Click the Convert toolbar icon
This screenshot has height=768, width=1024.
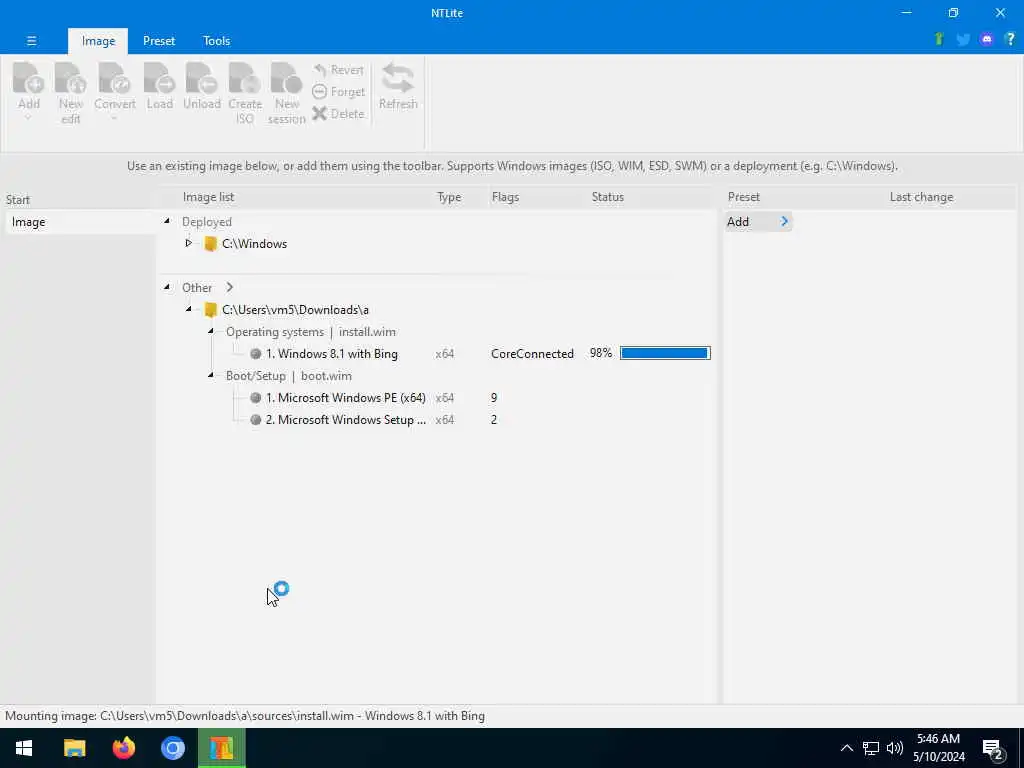114,78
